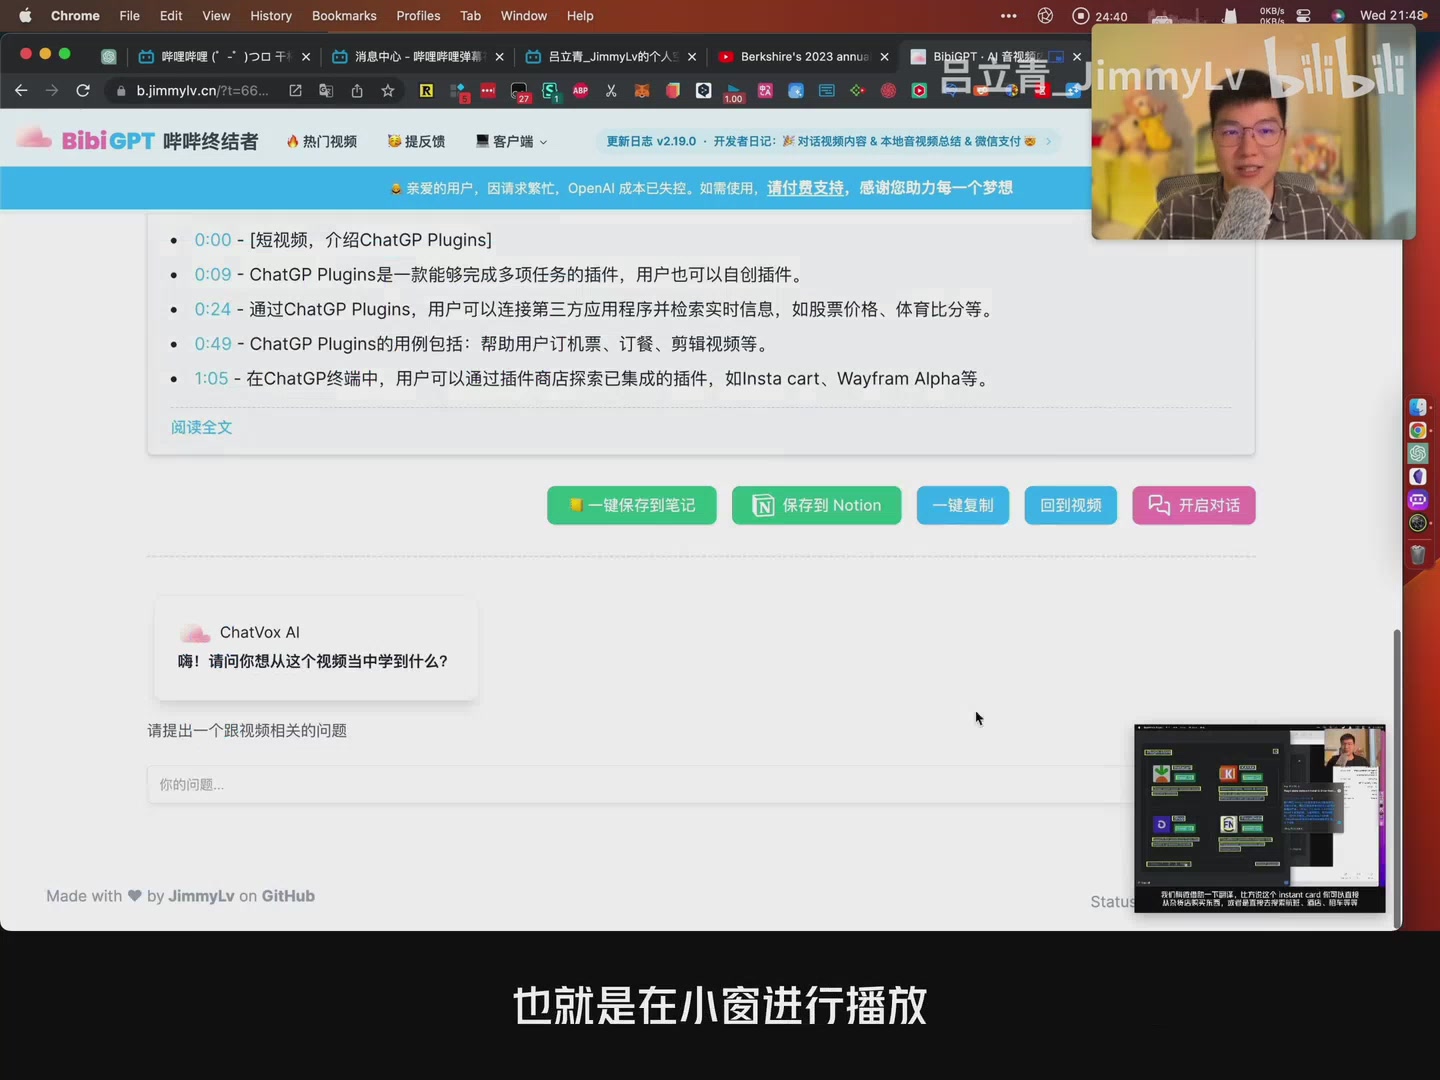Click the web clipper scissors extension icon
The width and height of the screenshot is (1440, 1080).
tap(611, 91)
